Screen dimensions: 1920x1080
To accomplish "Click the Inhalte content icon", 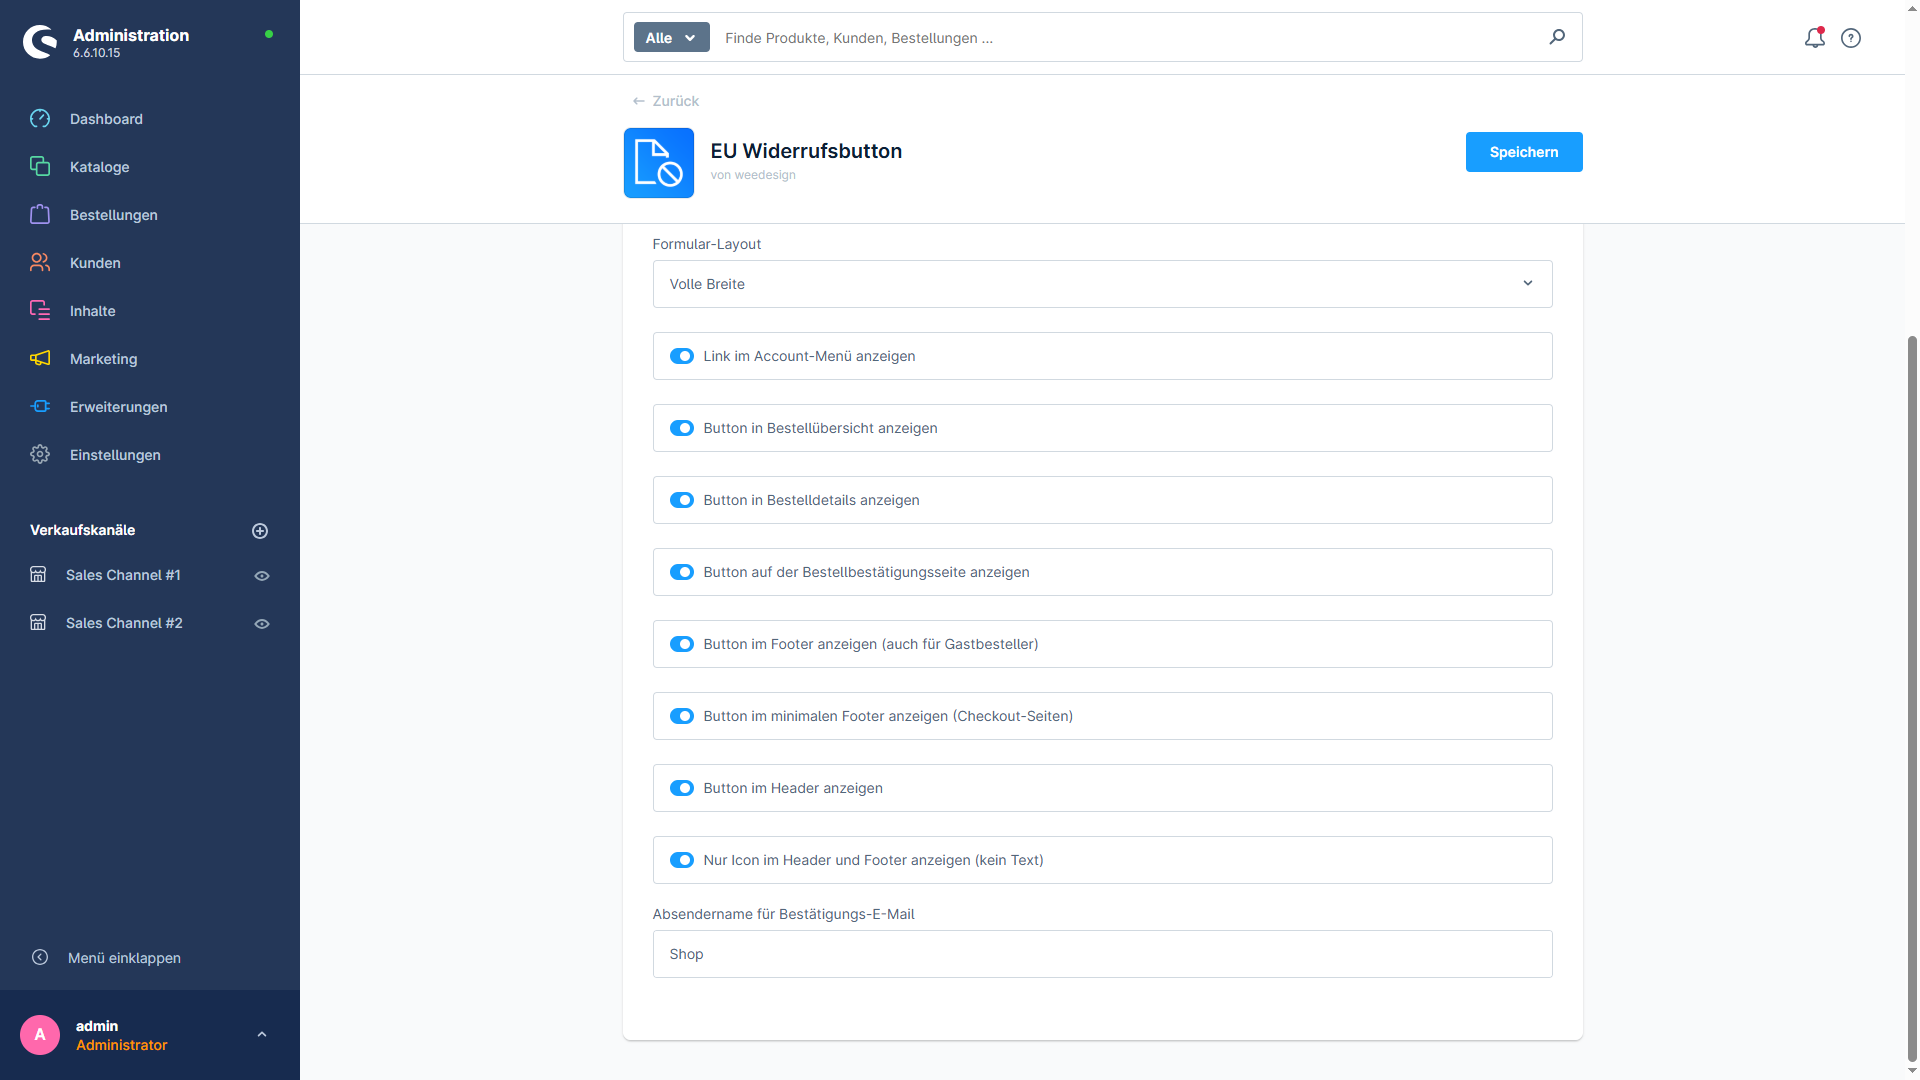I will (x=40, y=311).
